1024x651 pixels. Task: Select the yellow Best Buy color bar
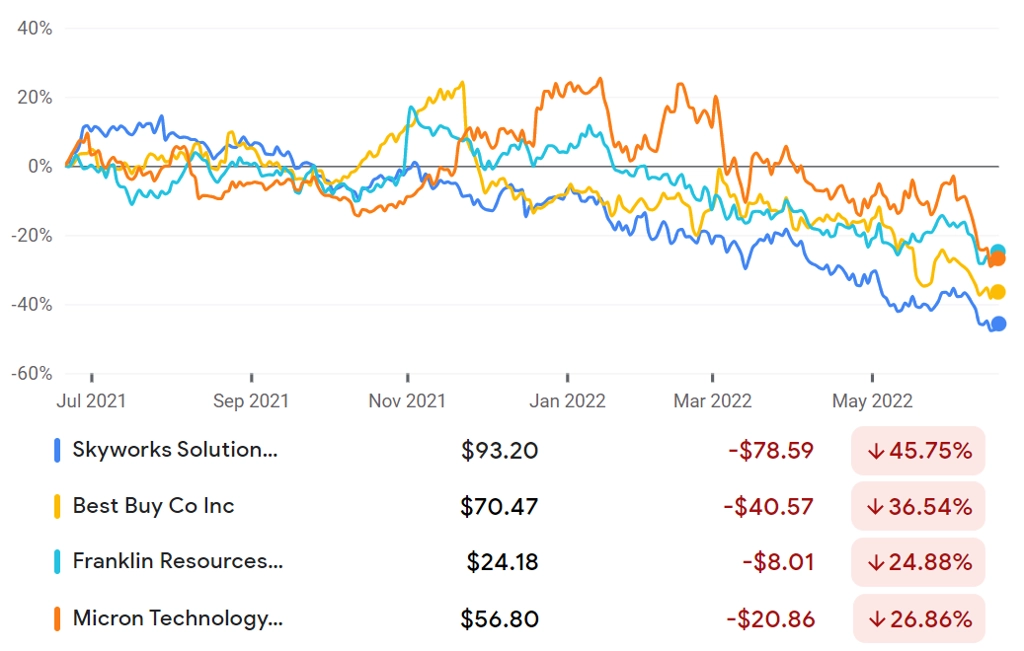(57, 507)
